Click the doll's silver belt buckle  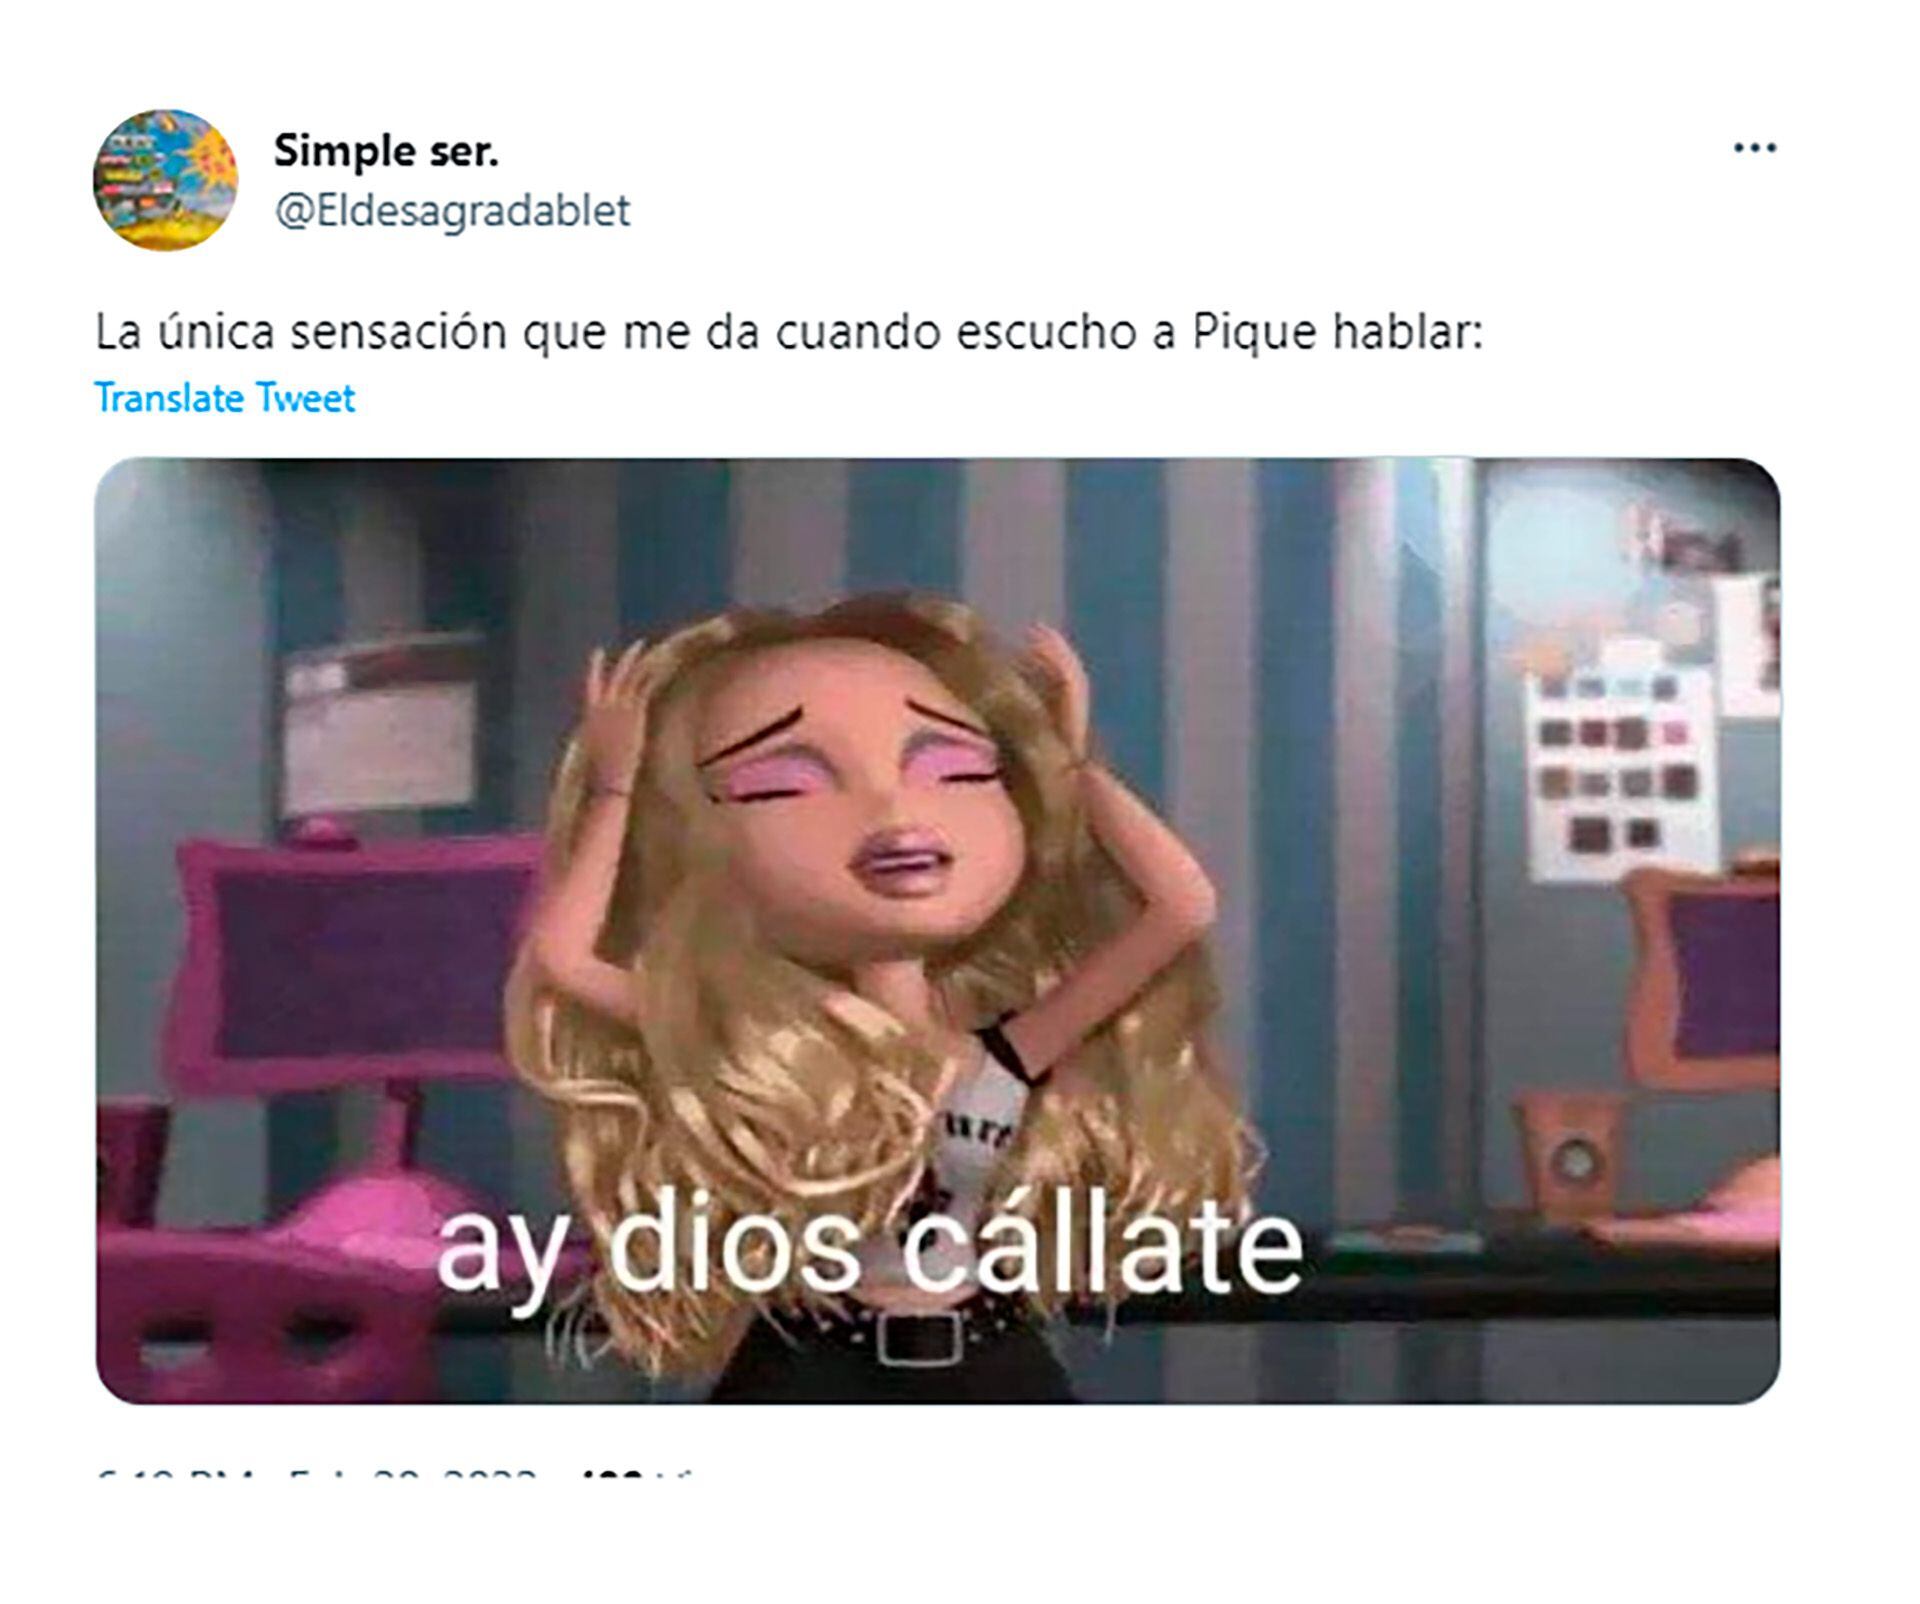918,1338
